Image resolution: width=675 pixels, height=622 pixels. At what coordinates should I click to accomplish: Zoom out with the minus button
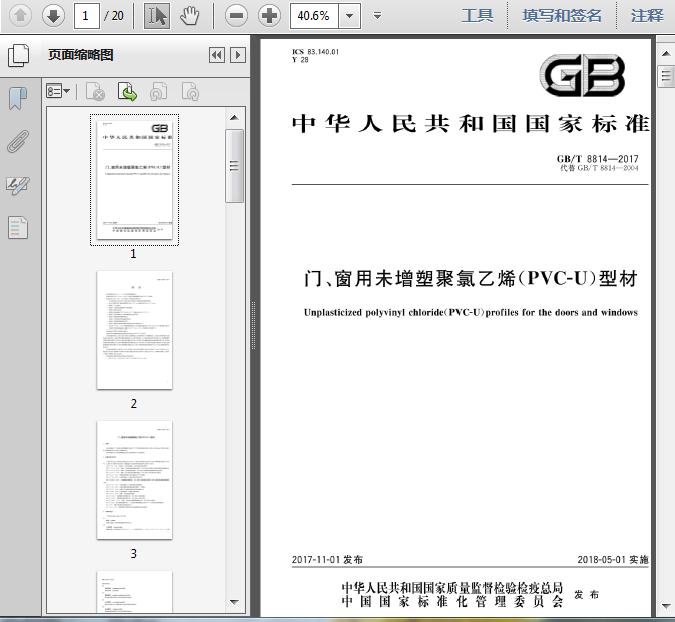click(236, 16)
